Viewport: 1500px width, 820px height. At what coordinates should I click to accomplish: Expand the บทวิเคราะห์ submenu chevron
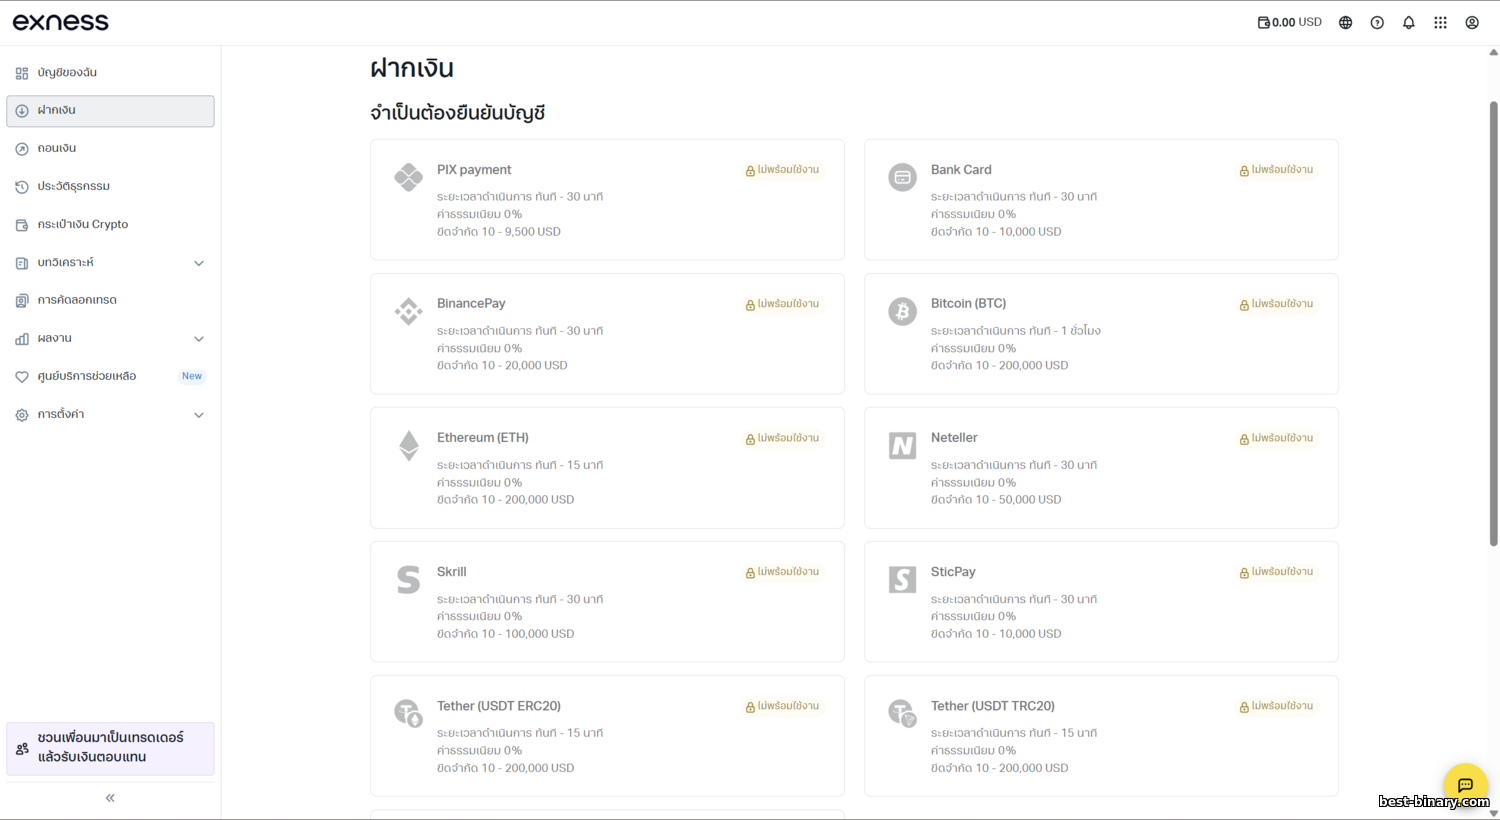coord(199,263)
